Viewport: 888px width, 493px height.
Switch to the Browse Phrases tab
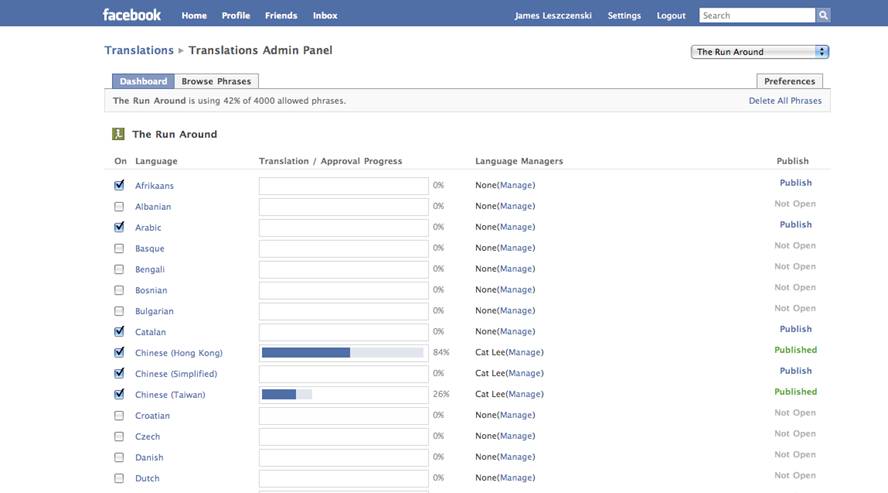pos(216,81)
